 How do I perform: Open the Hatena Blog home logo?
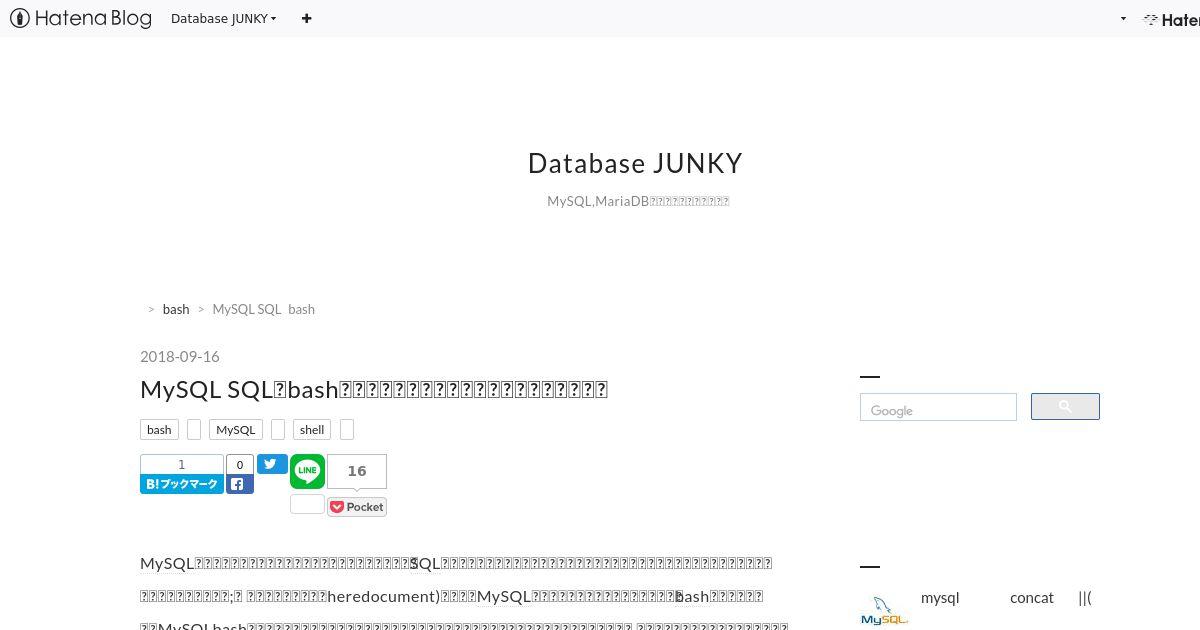(x=81, y=18)
